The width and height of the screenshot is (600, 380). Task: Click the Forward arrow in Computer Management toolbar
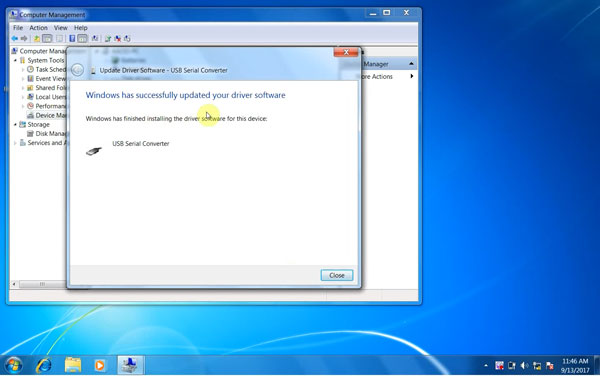pyautogui.click(x=24, y=38)
